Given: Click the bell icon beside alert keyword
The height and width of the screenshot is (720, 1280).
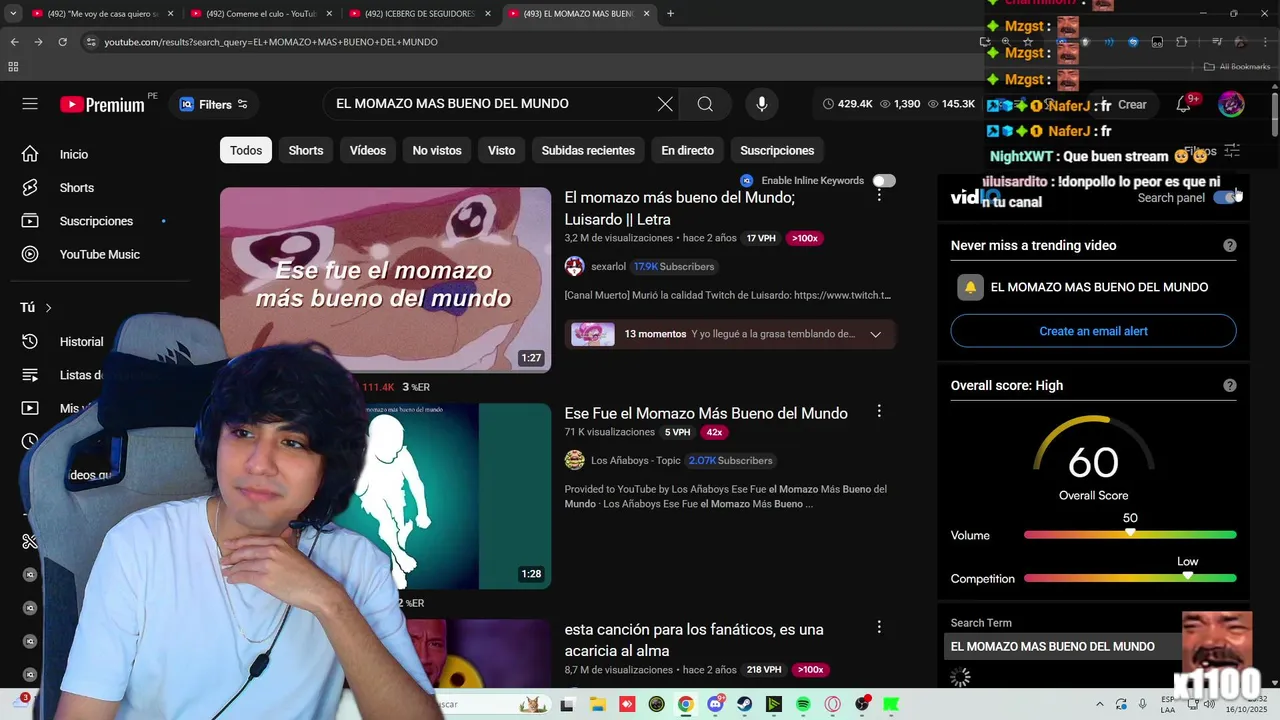Looking at the screenshot, I should [970, 287].
